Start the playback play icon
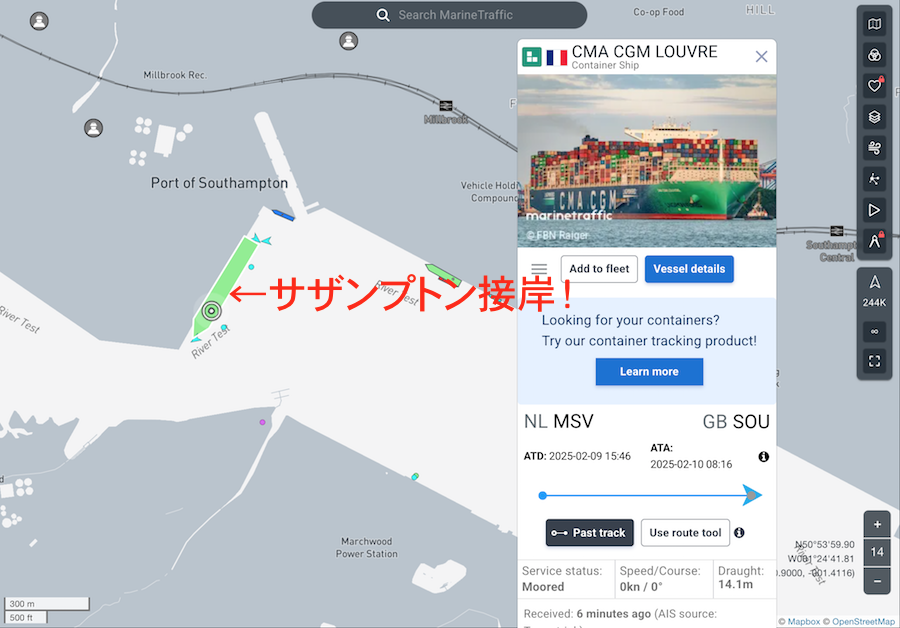 pos(874,210)
